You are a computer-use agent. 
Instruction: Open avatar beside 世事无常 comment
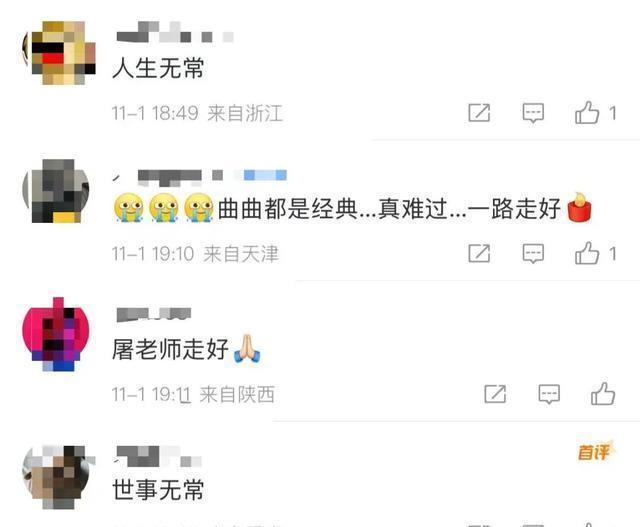pyautogui.click(x=57, y=477)
